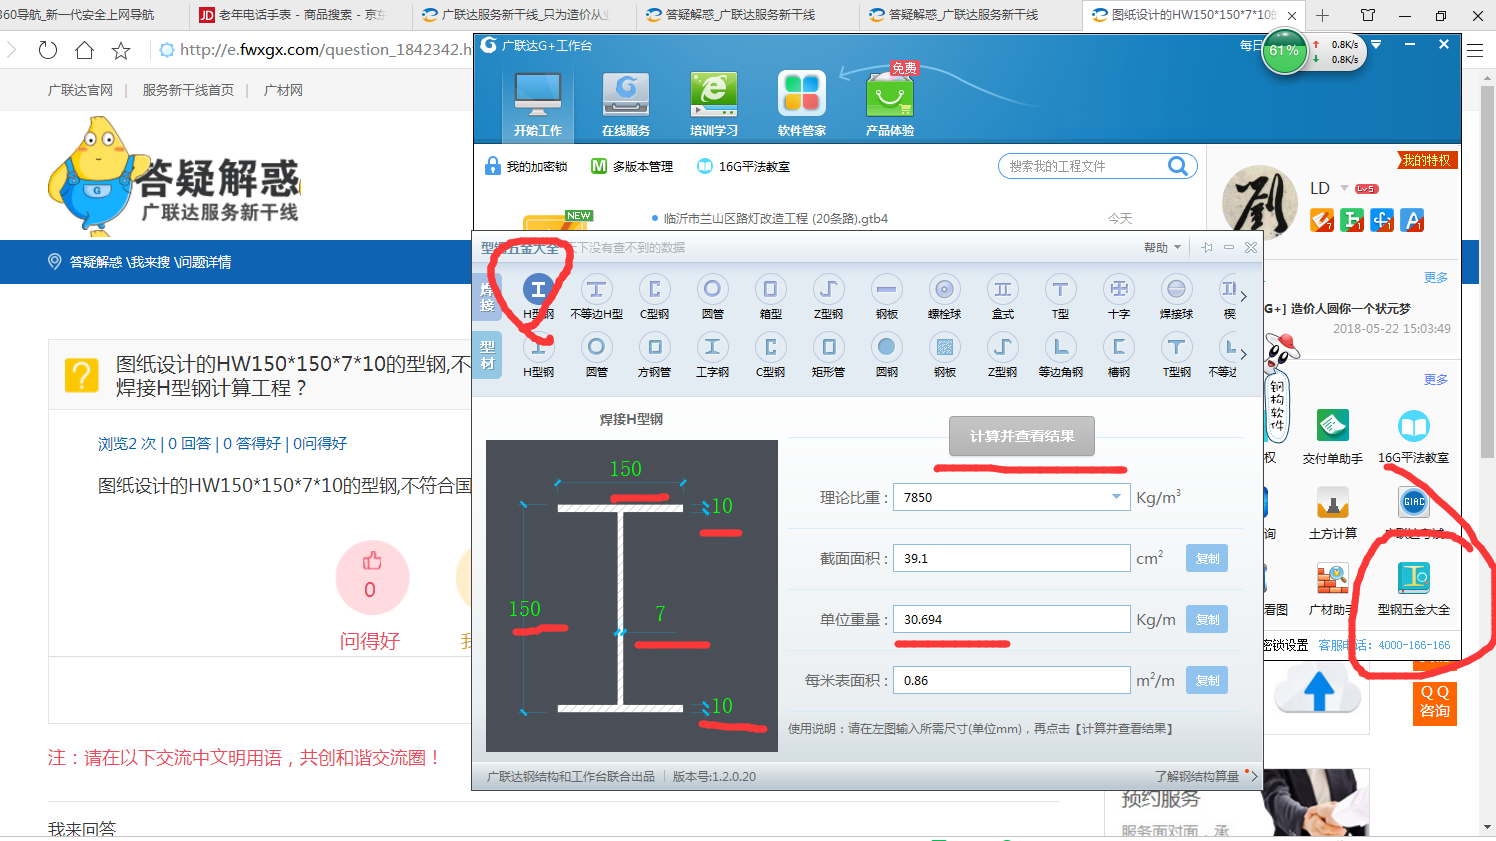Expand more 型材 types with arrow
1496x841 pixels.
tap(1243, 354)
